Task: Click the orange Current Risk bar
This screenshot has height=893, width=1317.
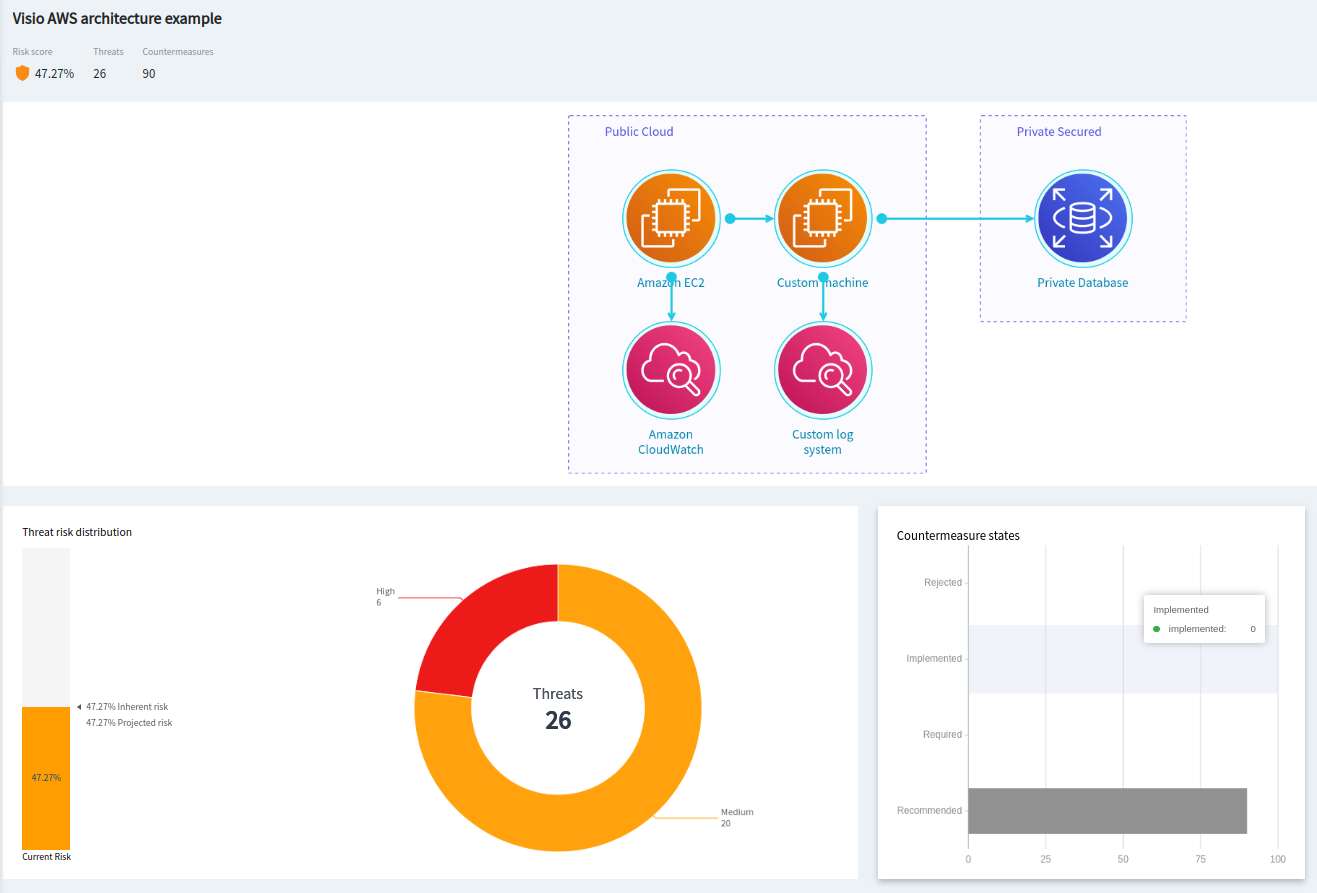Action: tap(46, 778)
